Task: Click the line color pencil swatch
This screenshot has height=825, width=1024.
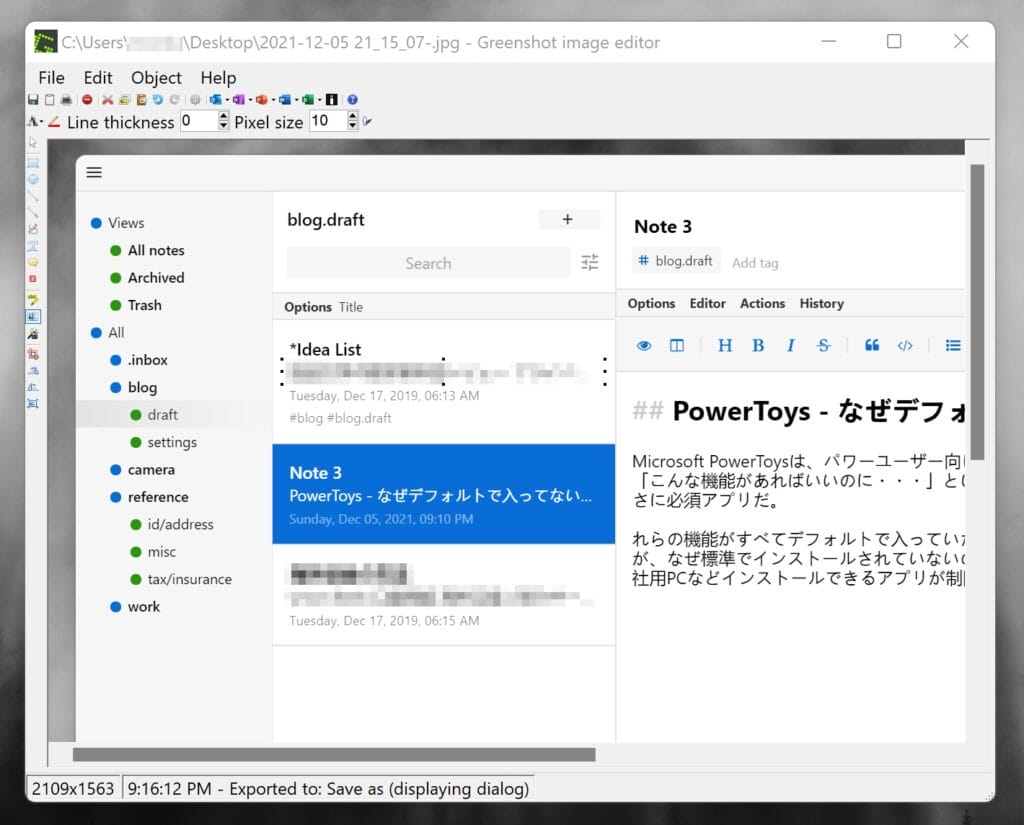Action: pos(54,121)
